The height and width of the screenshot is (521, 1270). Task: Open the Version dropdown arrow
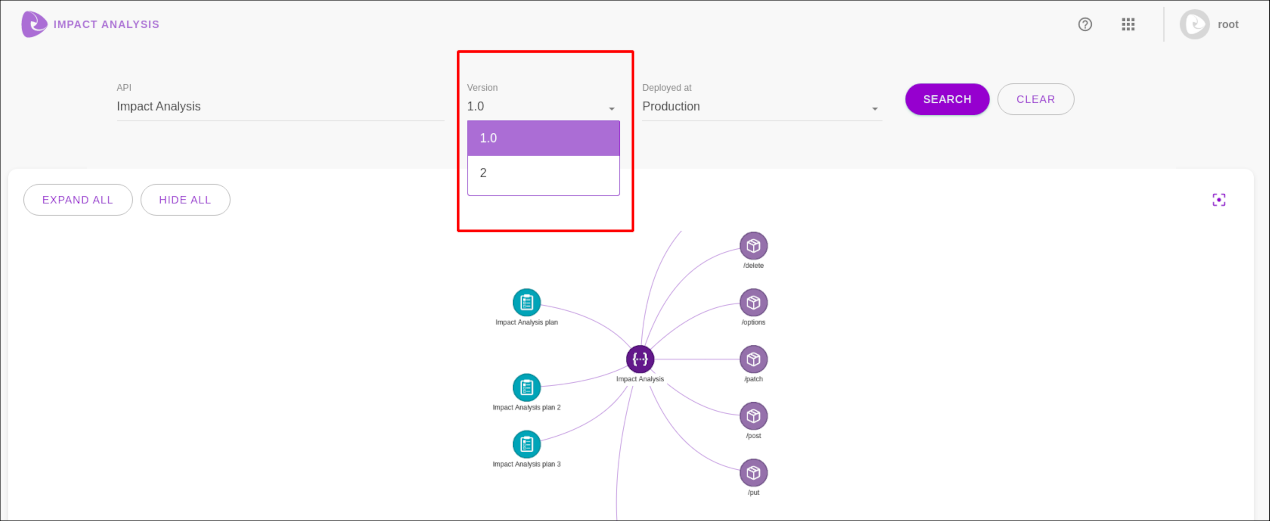pos(611,108)
